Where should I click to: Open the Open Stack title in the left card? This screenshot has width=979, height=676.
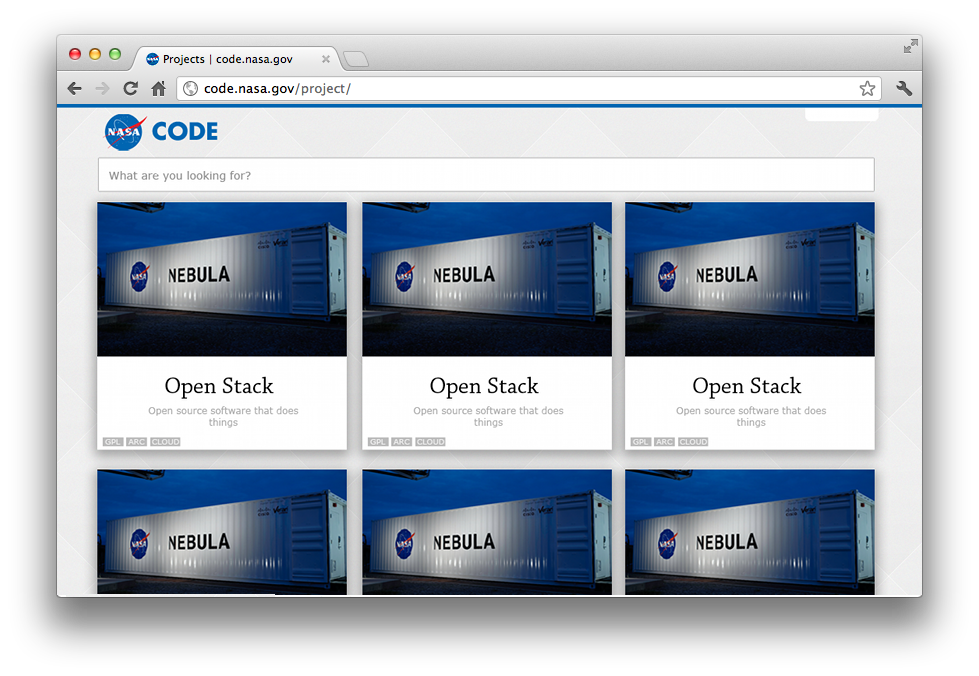[219, 386]
